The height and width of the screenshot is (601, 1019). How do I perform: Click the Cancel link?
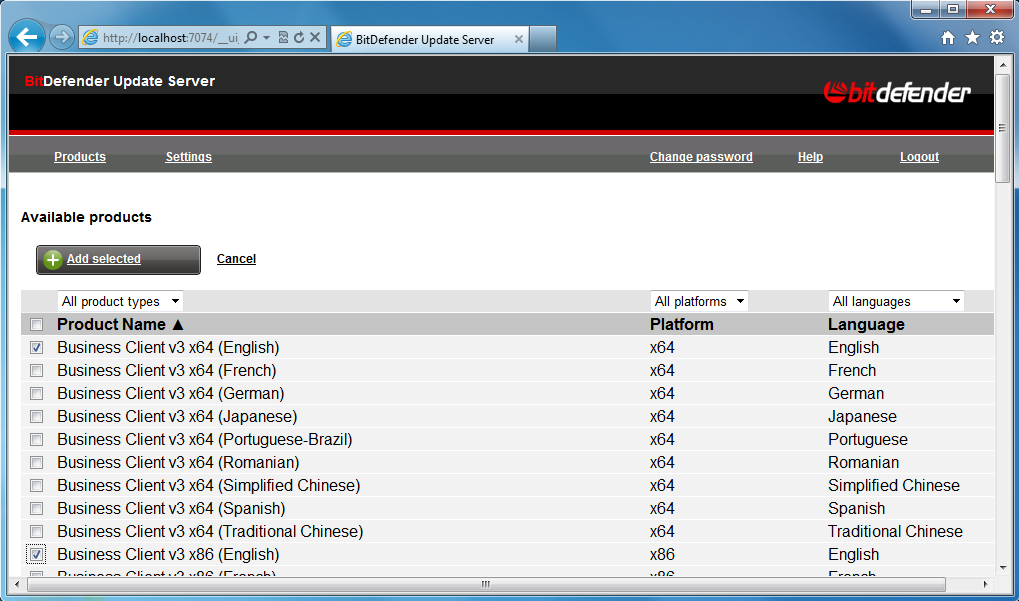pyautogui.click(x=236, y=259)
